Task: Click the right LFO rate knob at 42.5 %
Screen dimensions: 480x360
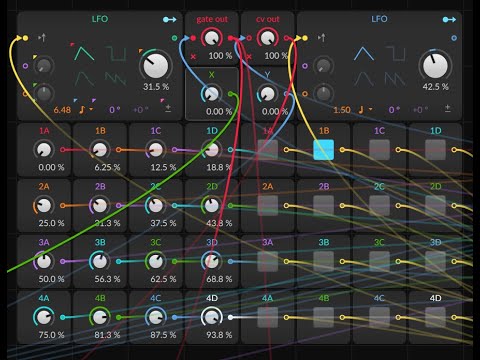Action: coord(435,65)
